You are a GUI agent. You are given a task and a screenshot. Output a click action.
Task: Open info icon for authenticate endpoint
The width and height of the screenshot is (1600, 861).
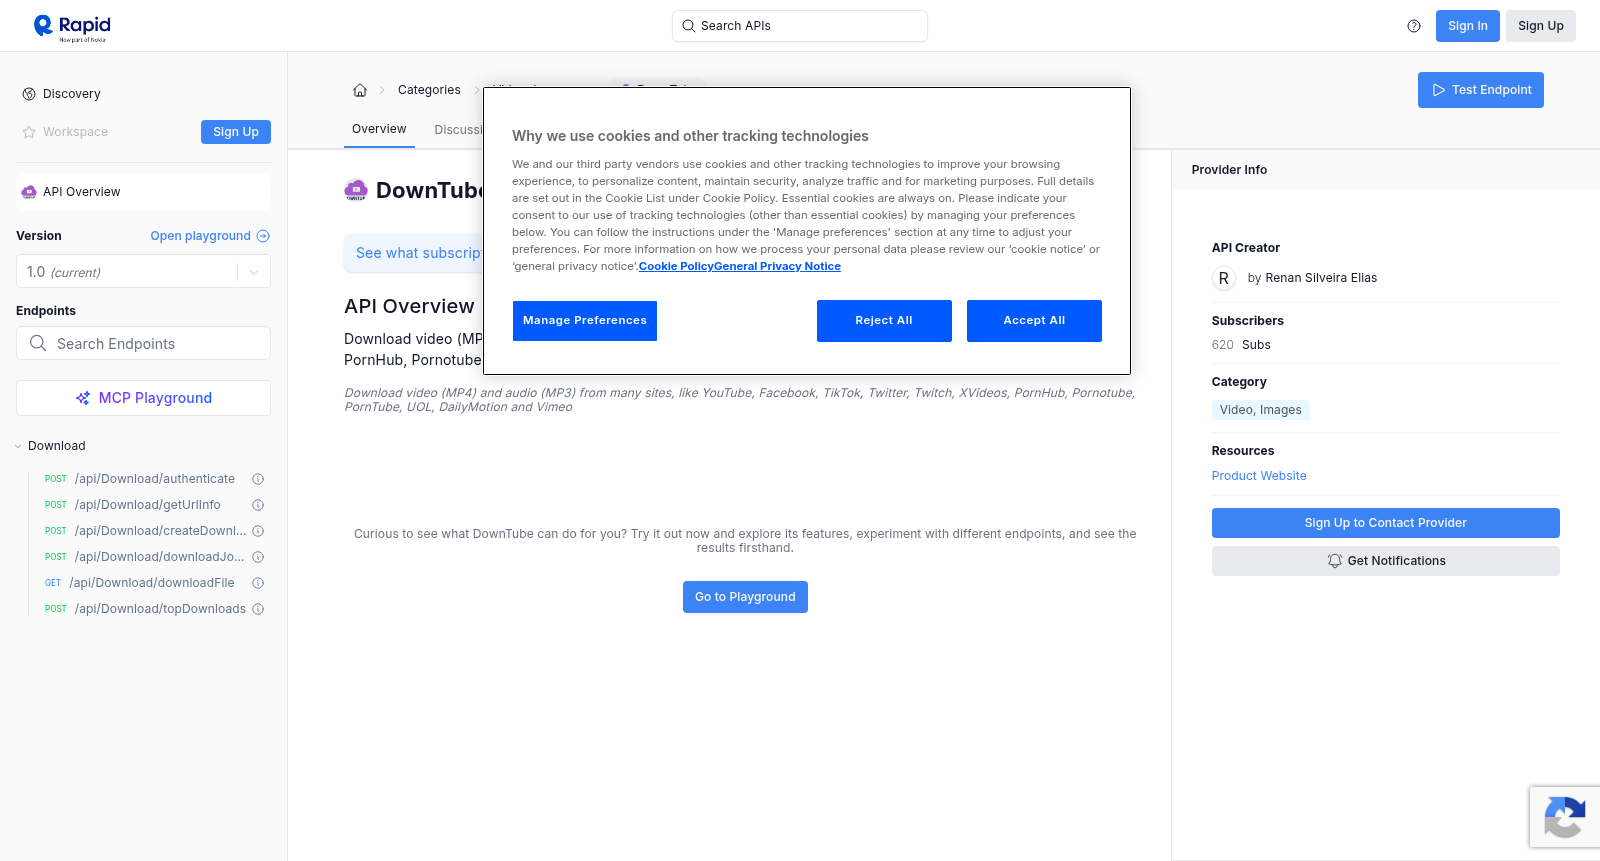coord(258,479)
